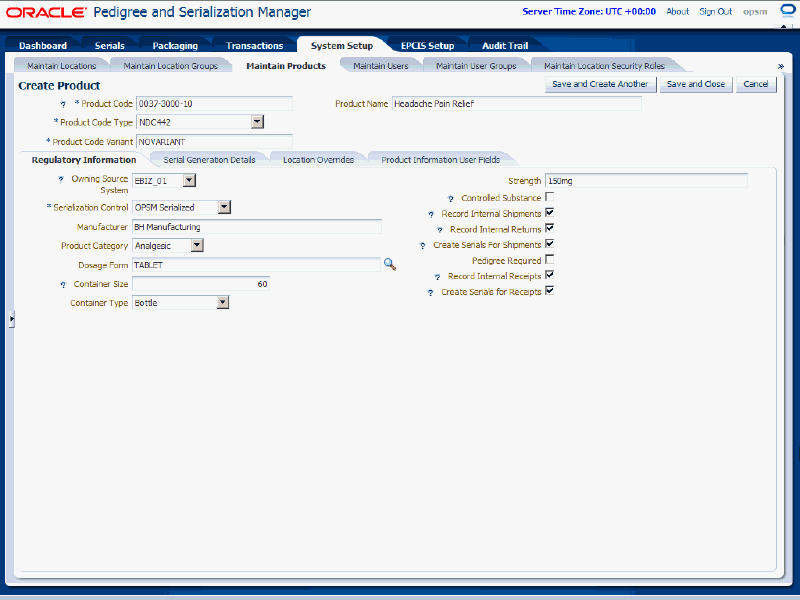Expand the collapsed left side panel
This screenshot has width=800, height=600.
[x=11, y=319]
